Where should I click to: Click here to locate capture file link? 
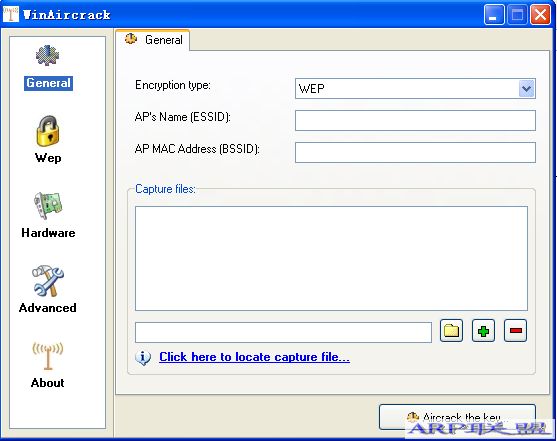[254, 357]
